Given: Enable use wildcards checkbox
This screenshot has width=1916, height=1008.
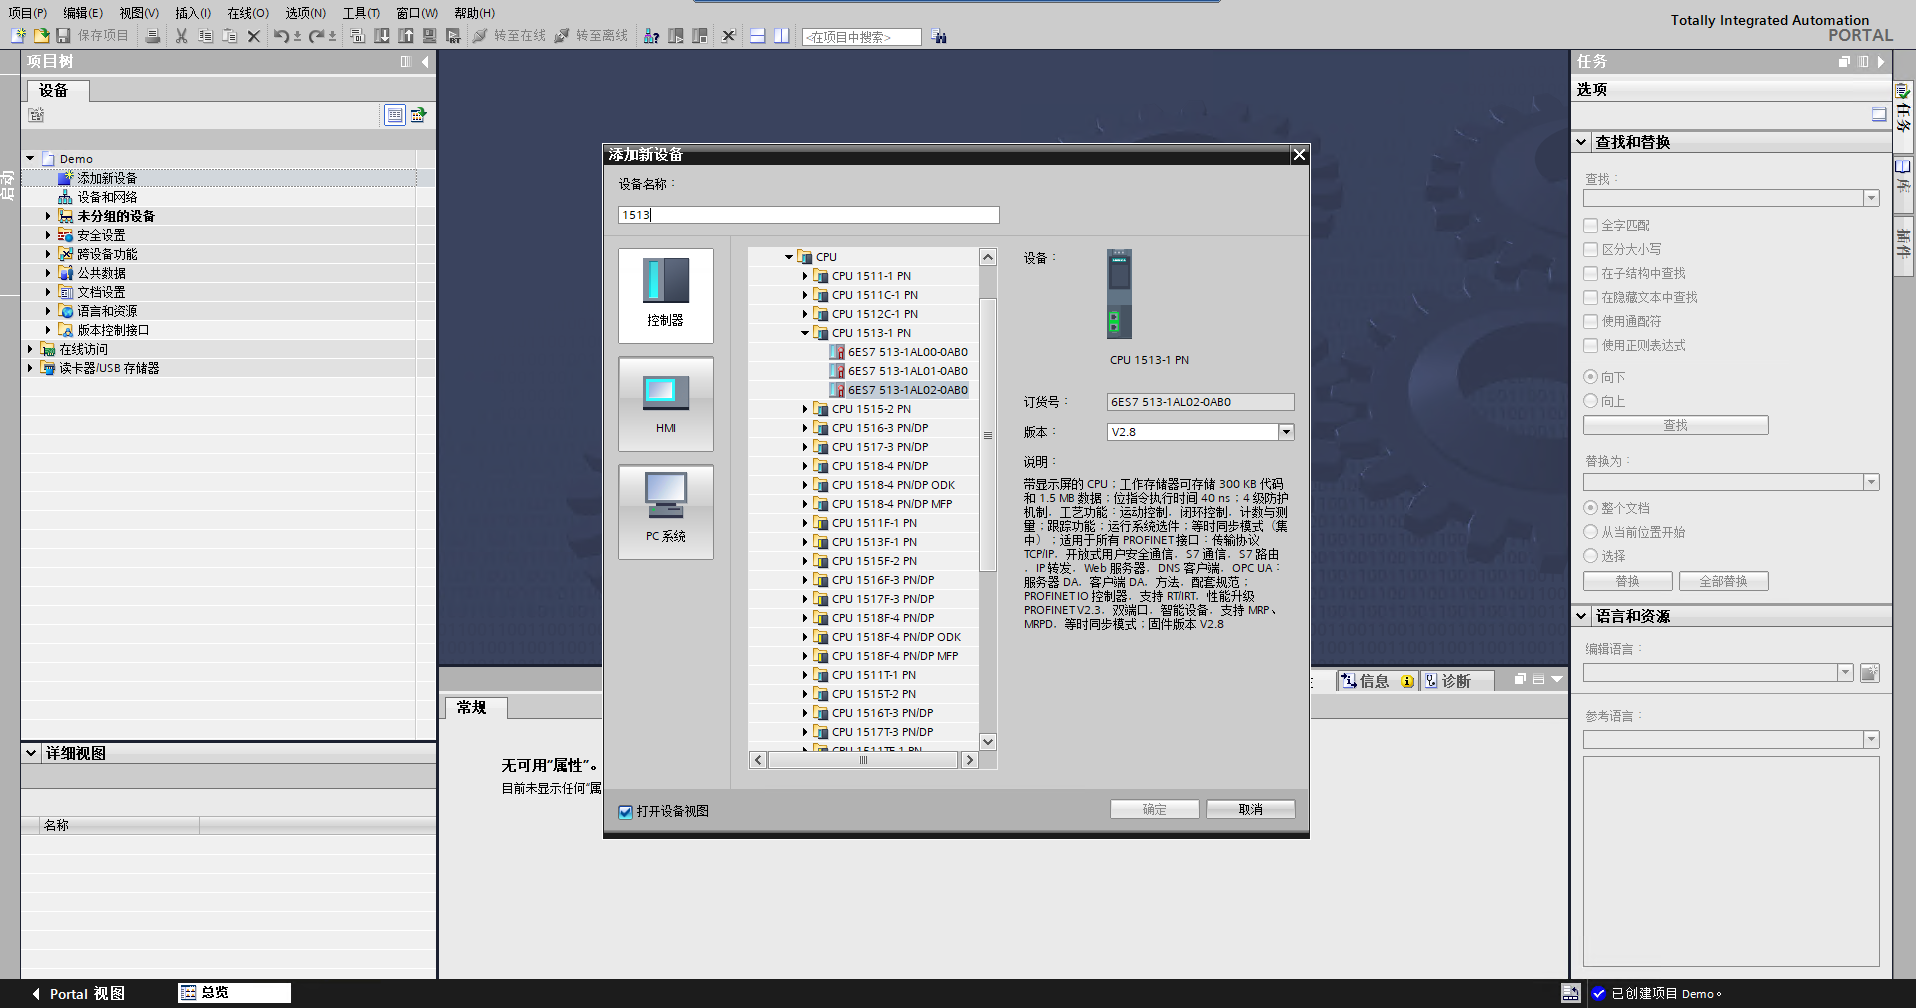Looking at the screenshot, I should click(1590, 322).
